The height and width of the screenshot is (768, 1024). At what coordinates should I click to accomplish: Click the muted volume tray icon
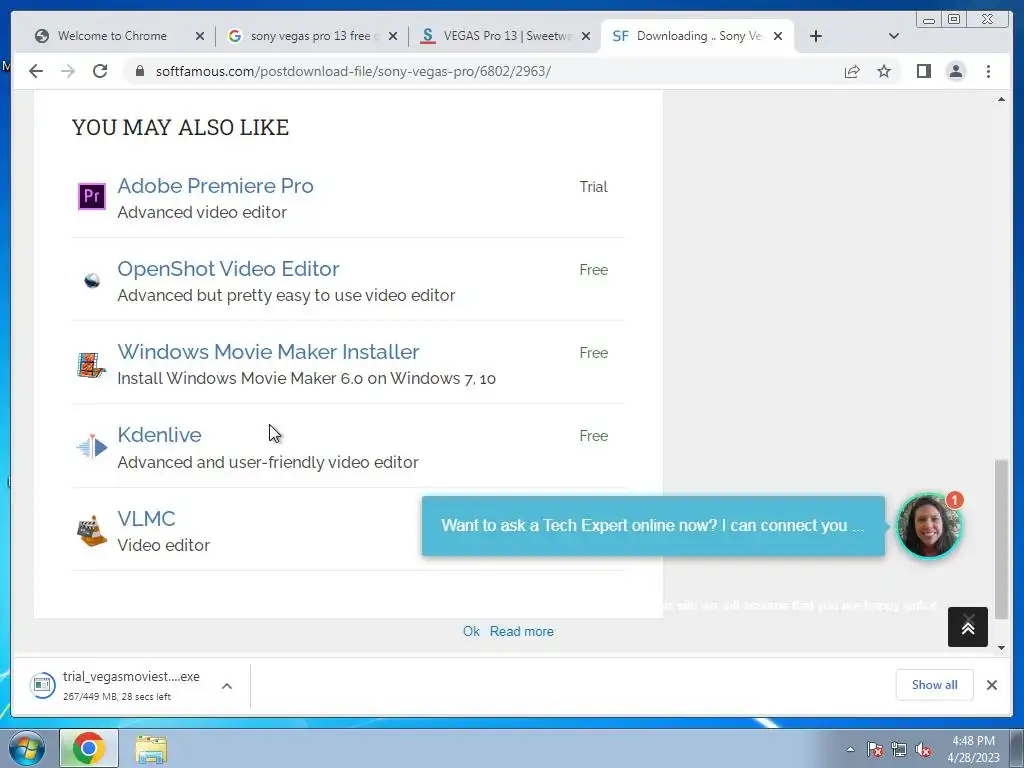[923, 749]
